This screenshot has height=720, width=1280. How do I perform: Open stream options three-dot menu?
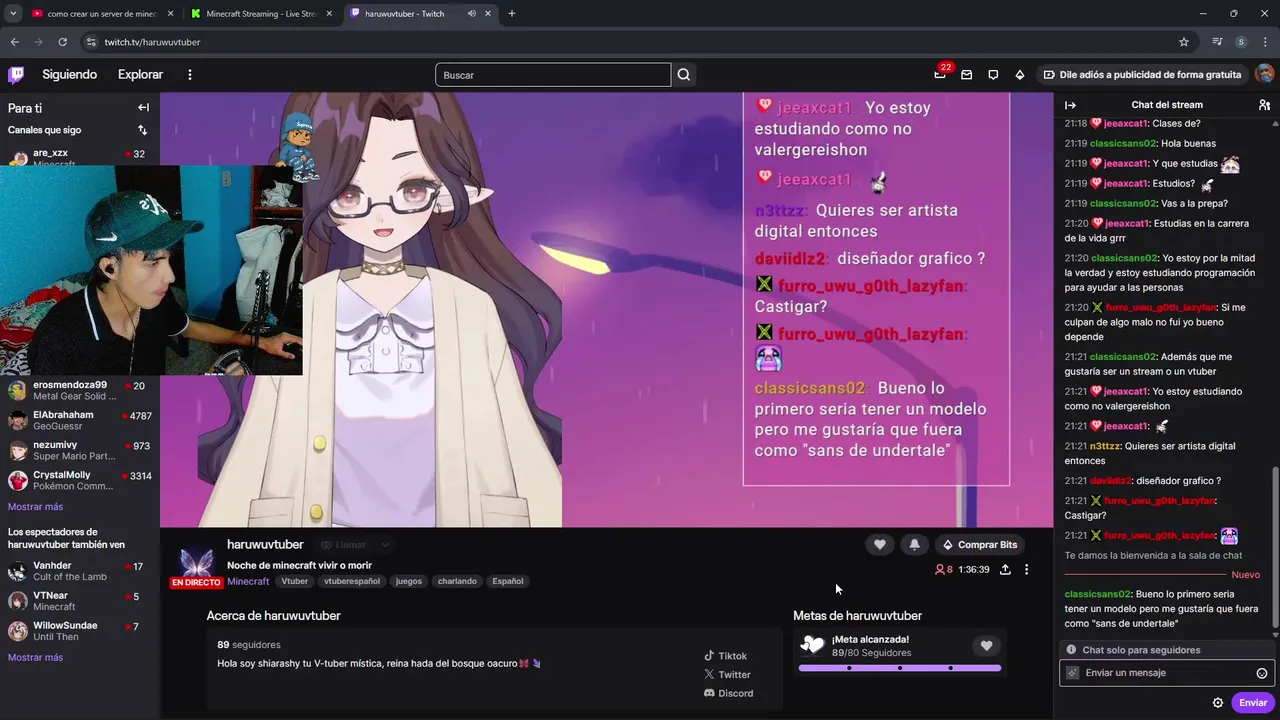tap(1026, 570)
